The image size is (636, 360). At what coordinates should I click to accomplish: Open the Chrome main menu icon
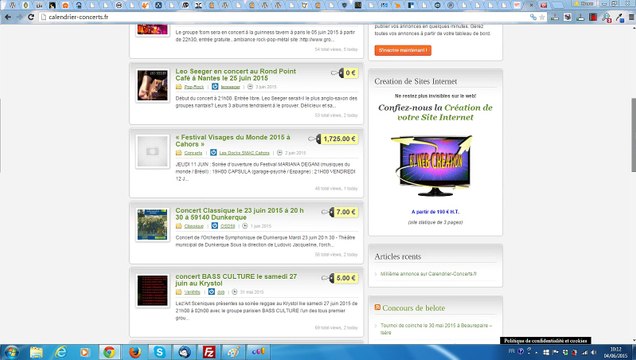tap(632, 17)
